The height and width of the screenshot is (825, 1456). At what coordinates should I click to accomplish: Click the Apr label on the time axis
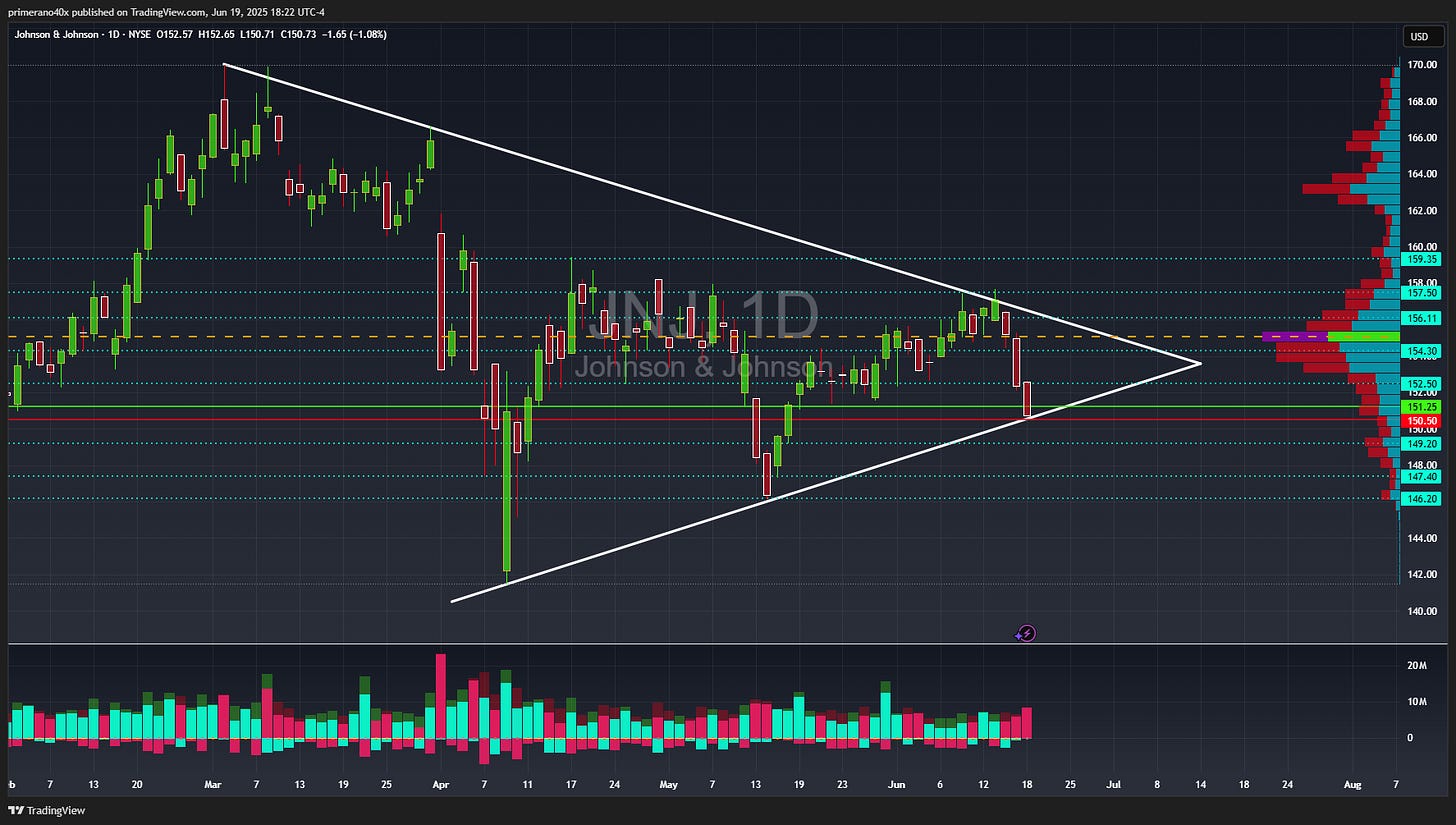pyautogui.click(x=440, y=785)
